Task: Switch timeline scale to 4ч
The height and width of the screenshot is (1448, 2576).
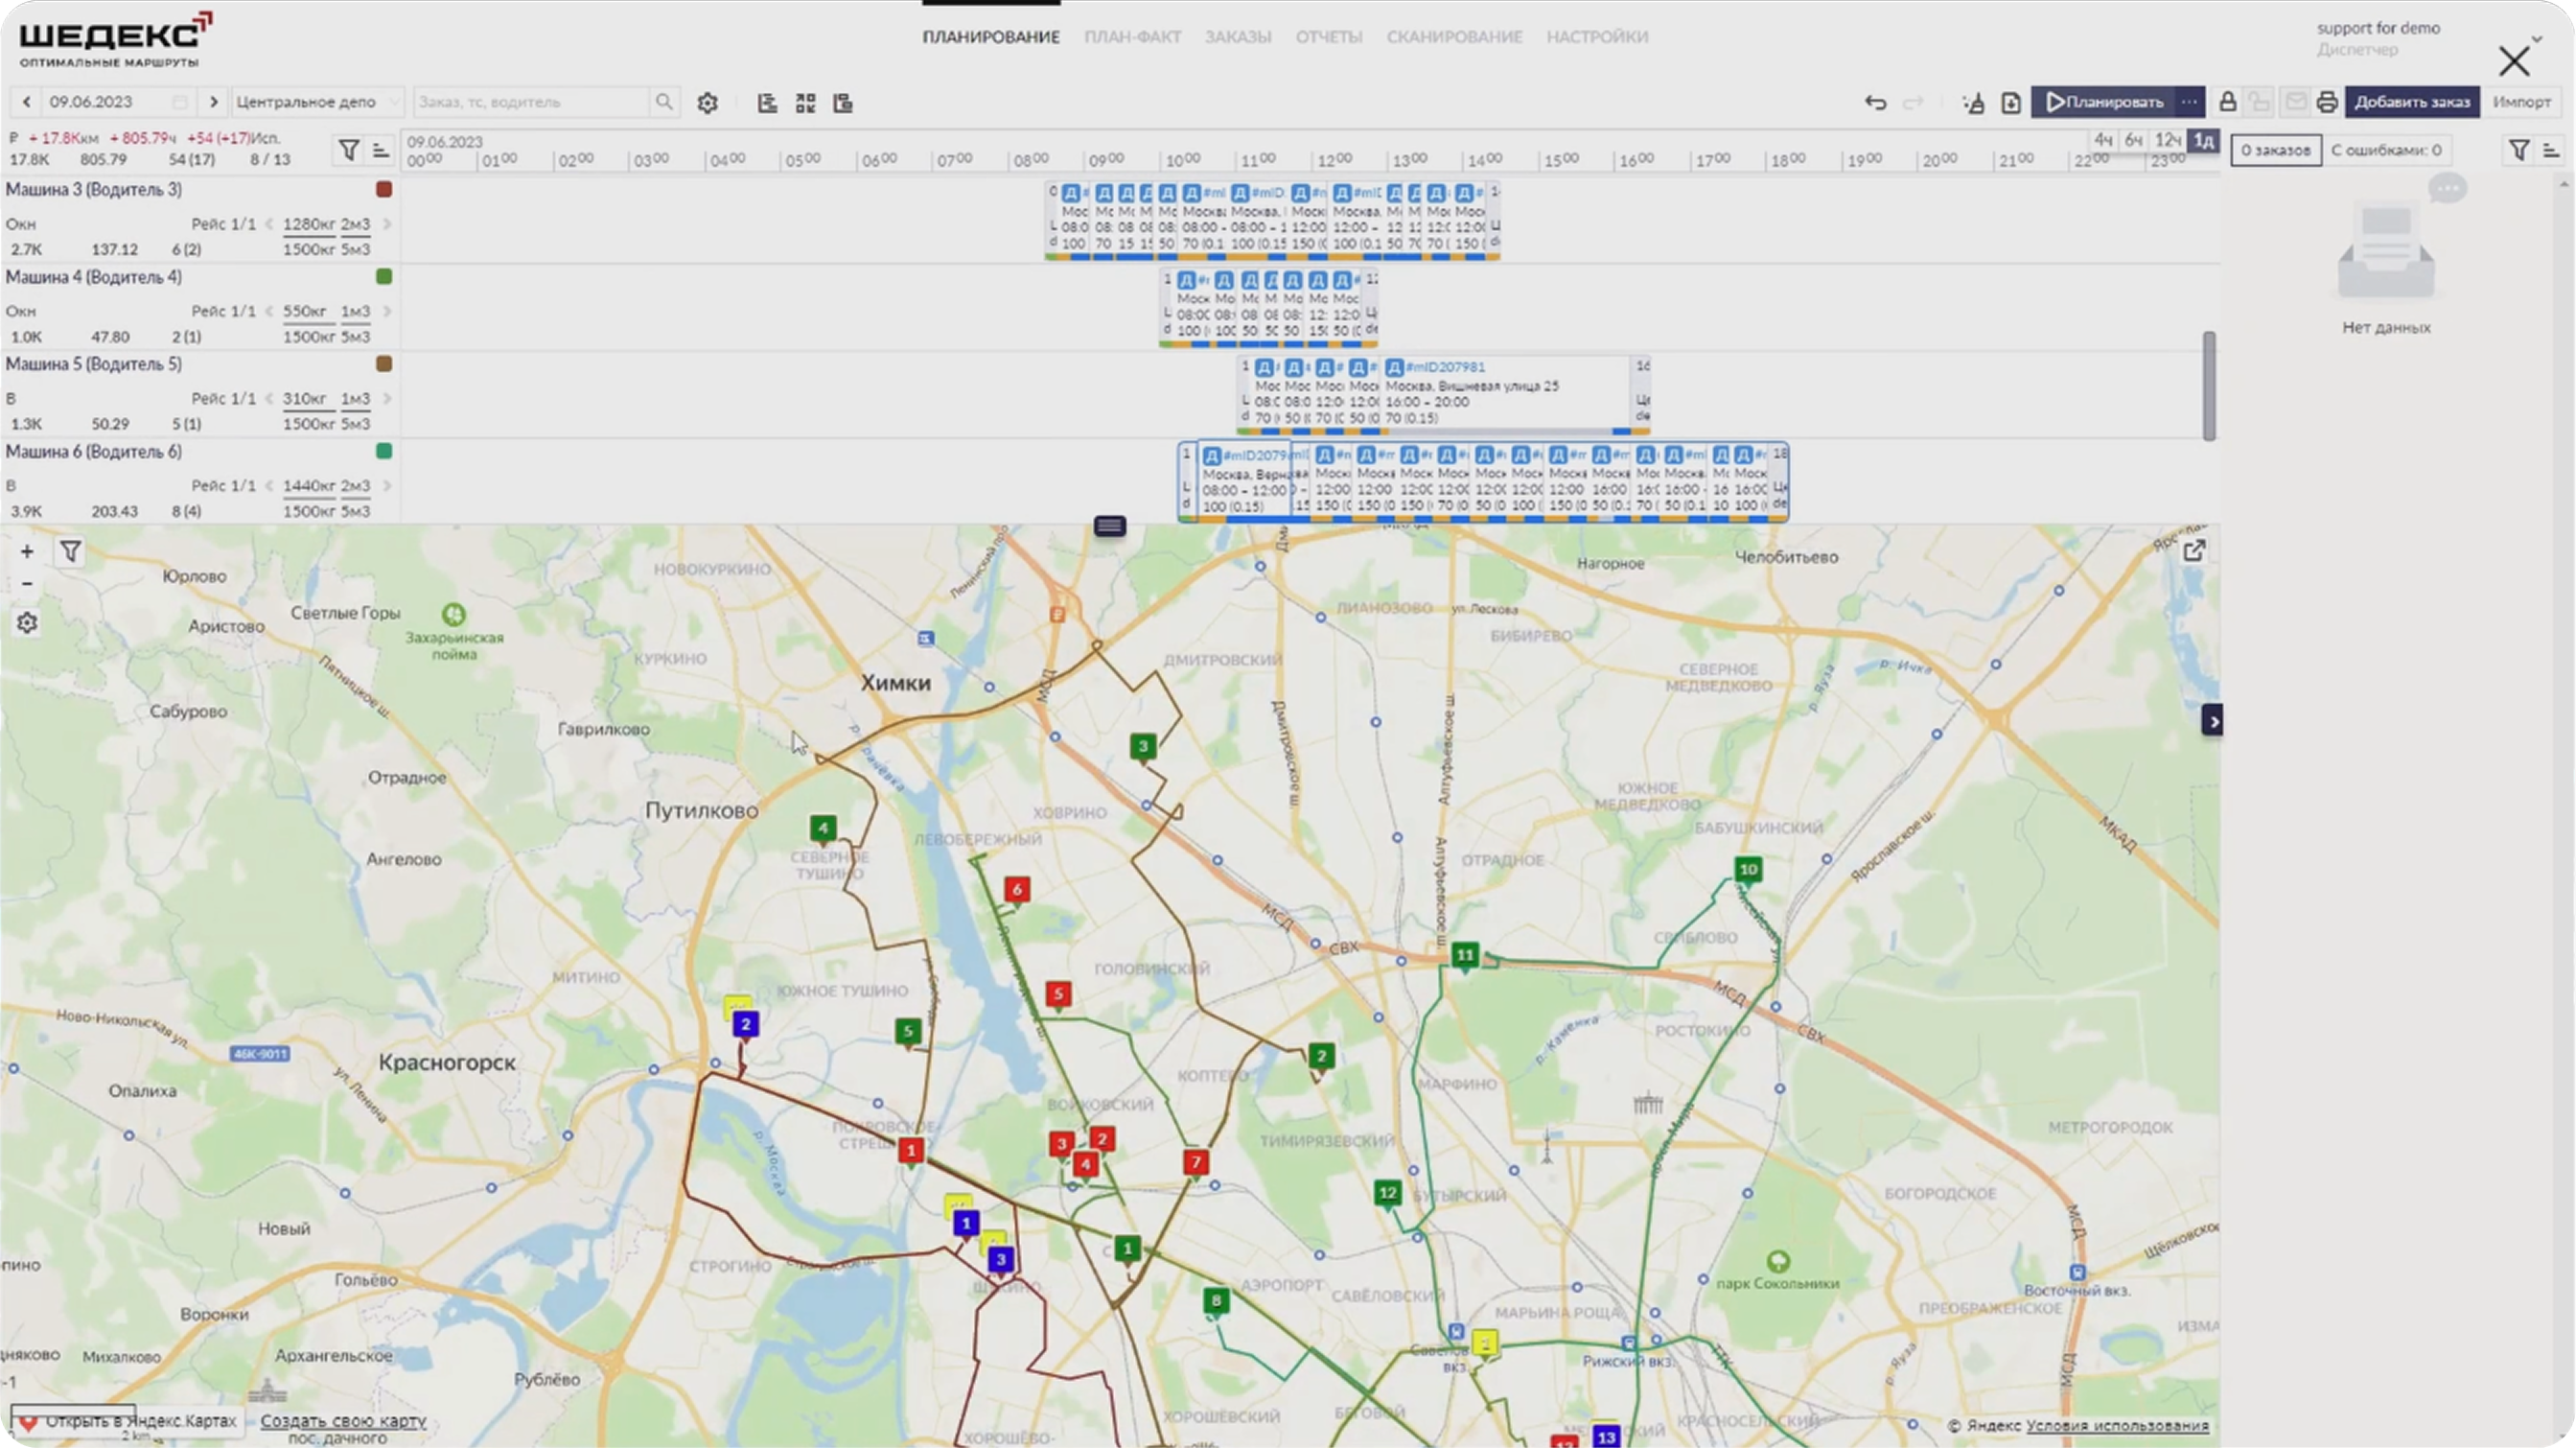Action: (x=2103, y=140)
